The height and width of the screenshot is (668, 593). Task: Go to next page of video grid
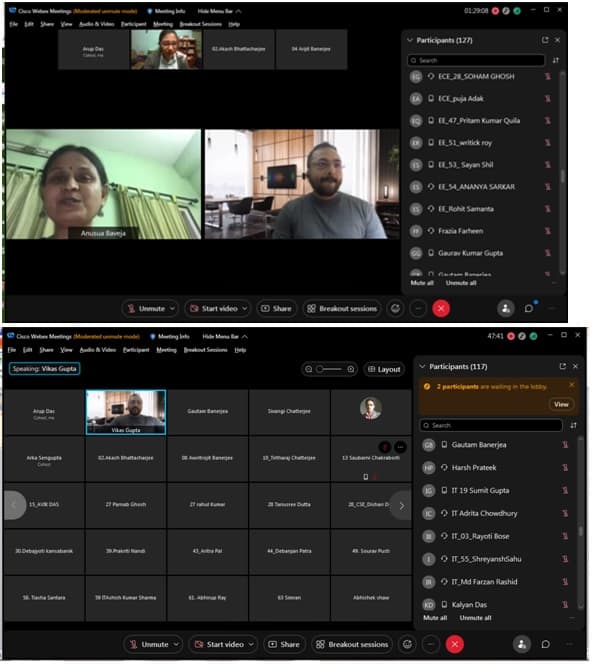401,506
